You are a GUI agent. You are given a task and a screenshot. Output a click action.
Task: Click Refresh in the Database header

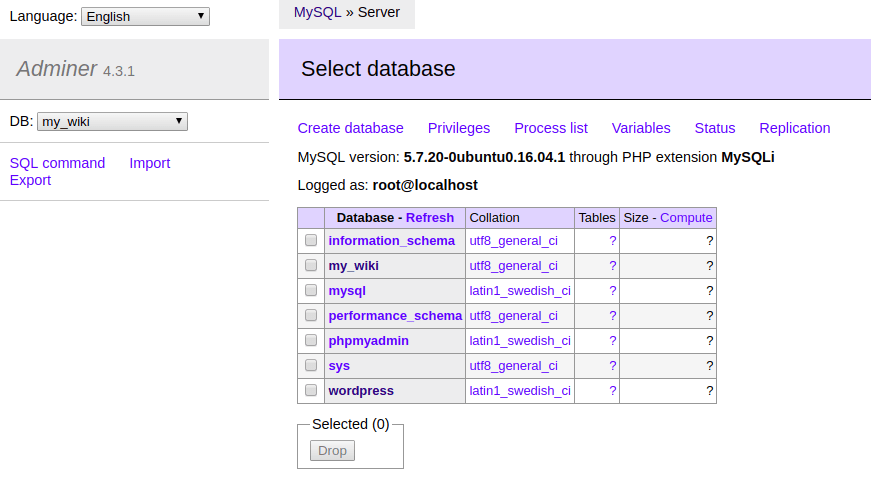(x=430, y=218)
